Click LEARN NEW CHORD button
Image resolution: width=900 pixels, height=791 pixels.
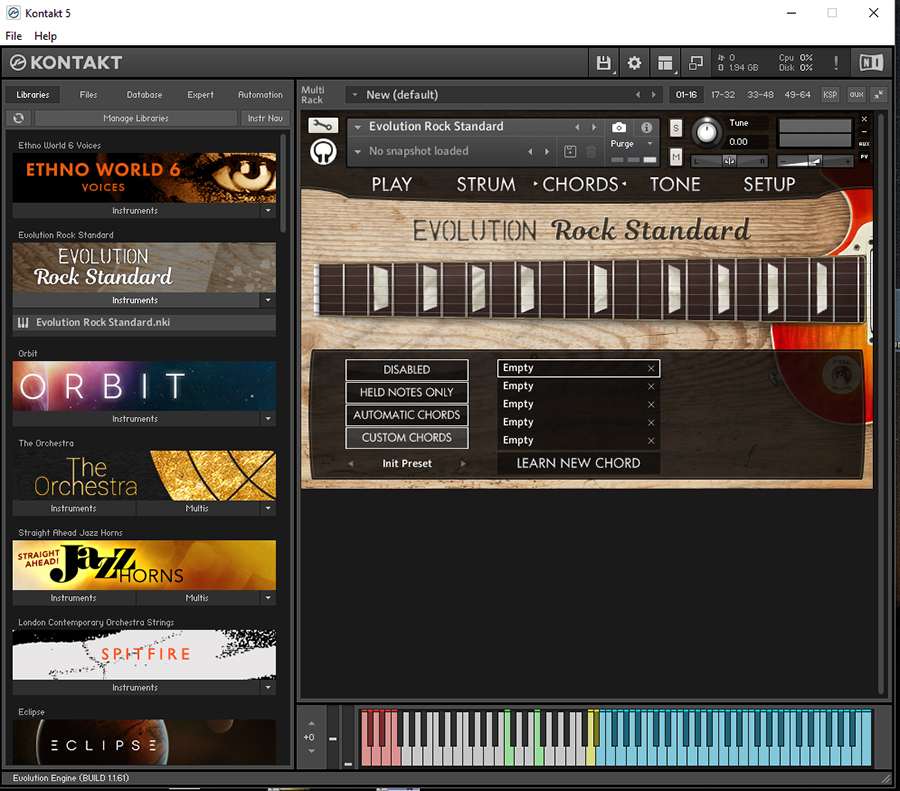tap(579, 463)
